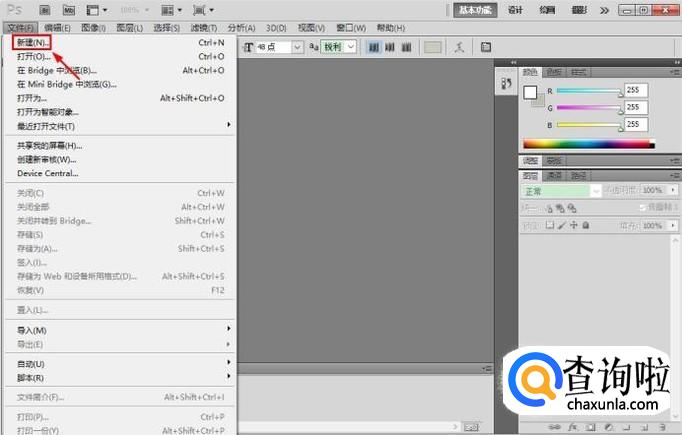
Task: Expand the 导入(M) submenu
Action: tap(120, 331)
